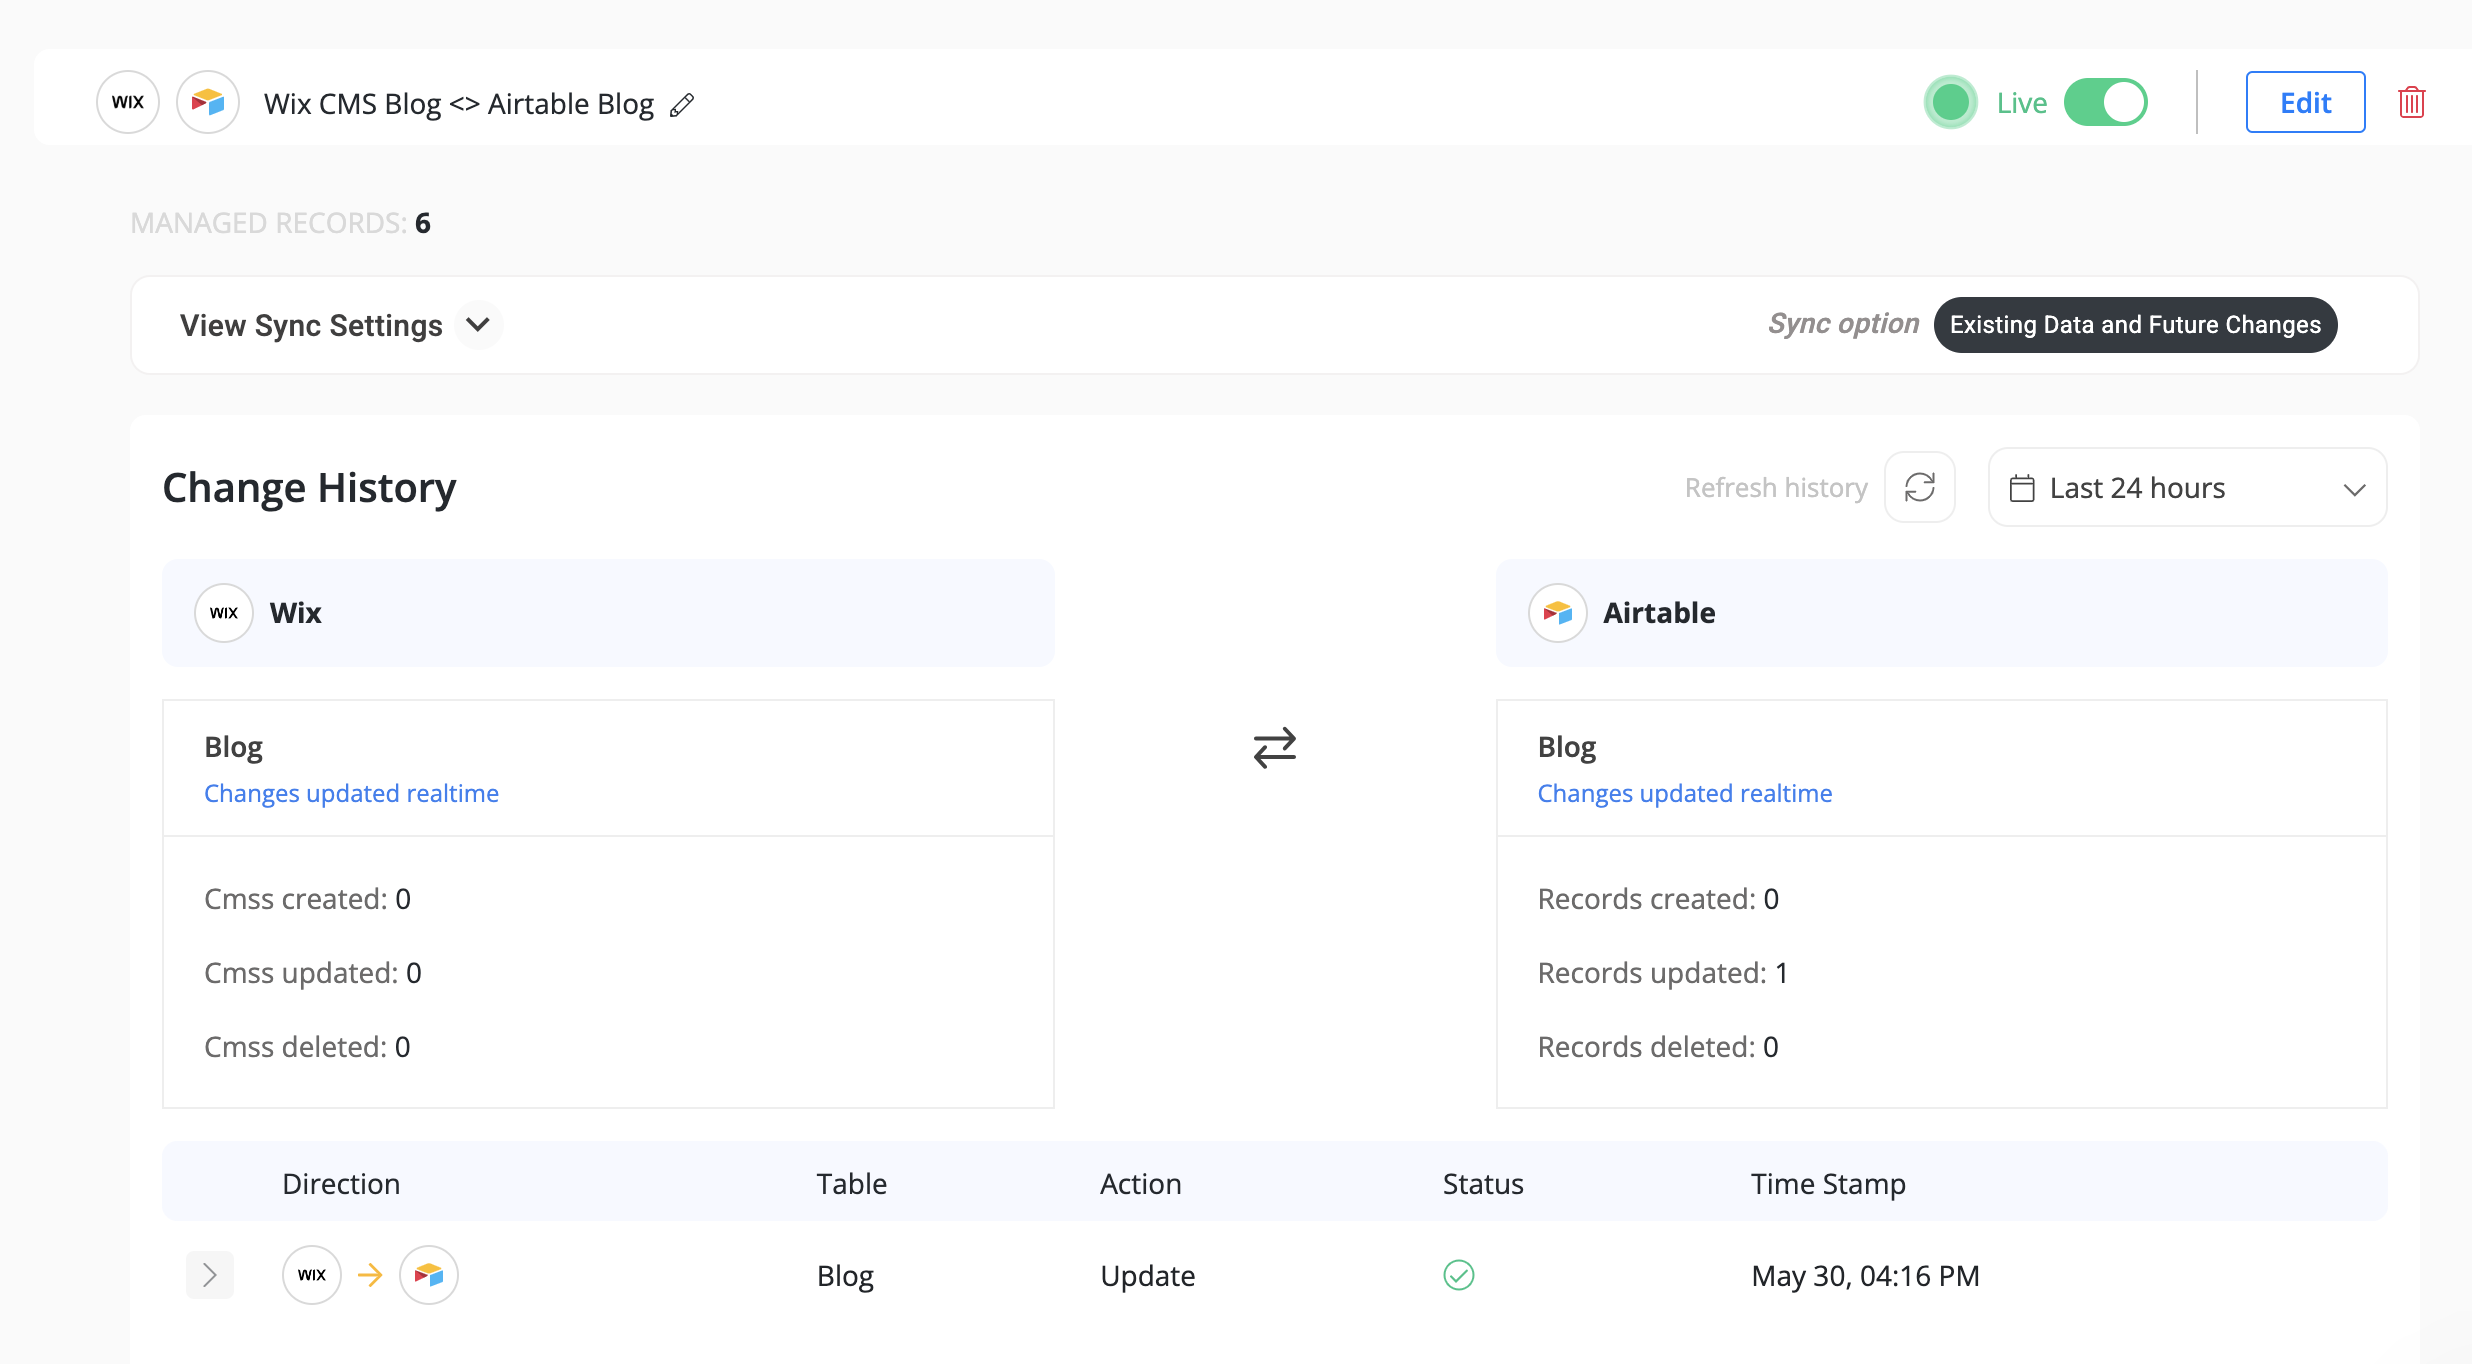Click the Action column header

click(1141, 1184)
